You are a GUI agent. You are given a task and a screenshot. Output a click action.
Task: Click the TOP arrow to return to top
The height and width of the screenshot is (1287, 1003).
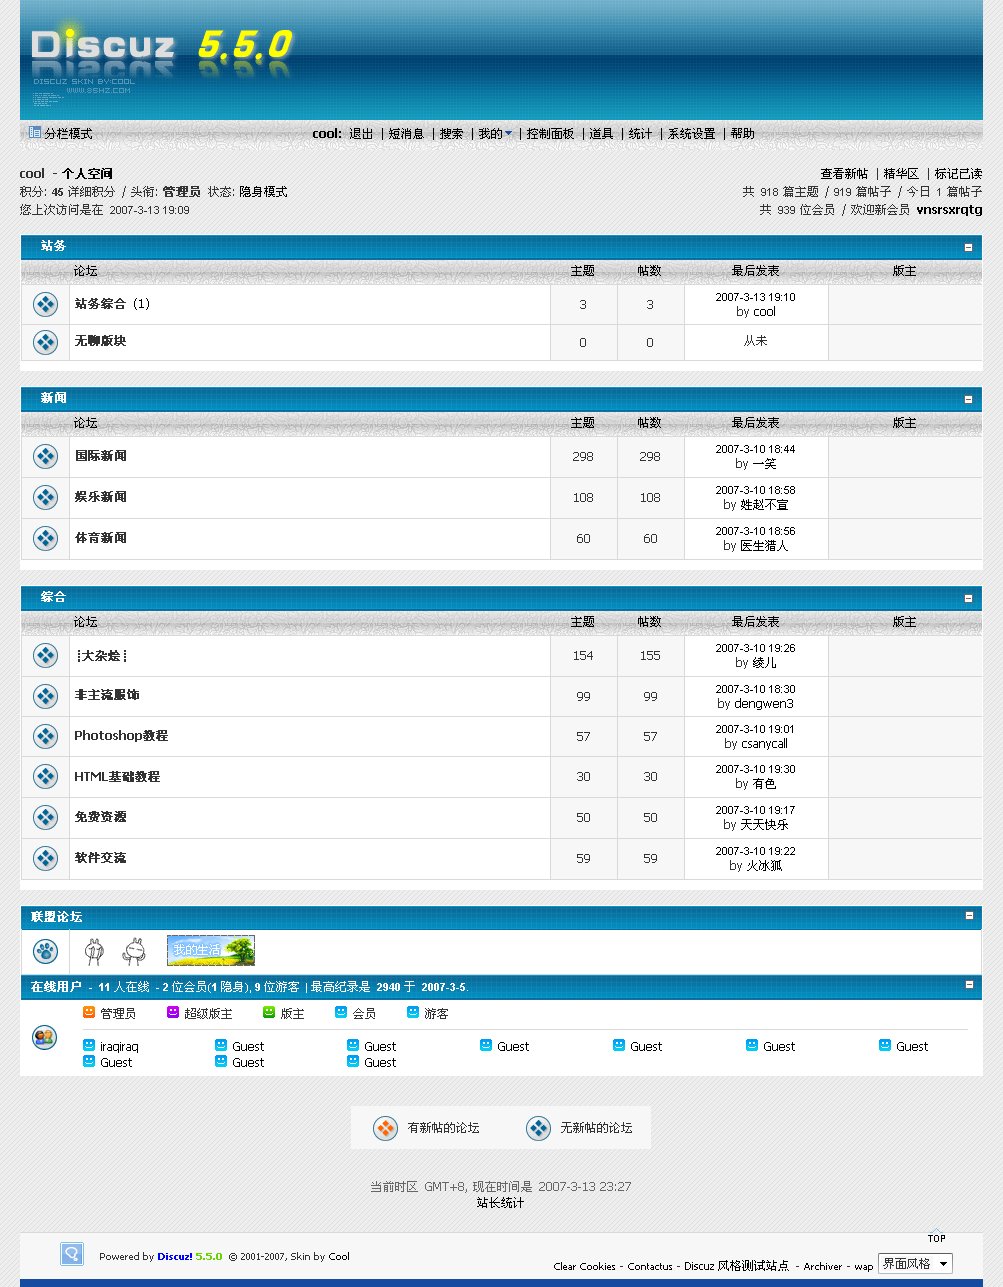[936, 1236]
